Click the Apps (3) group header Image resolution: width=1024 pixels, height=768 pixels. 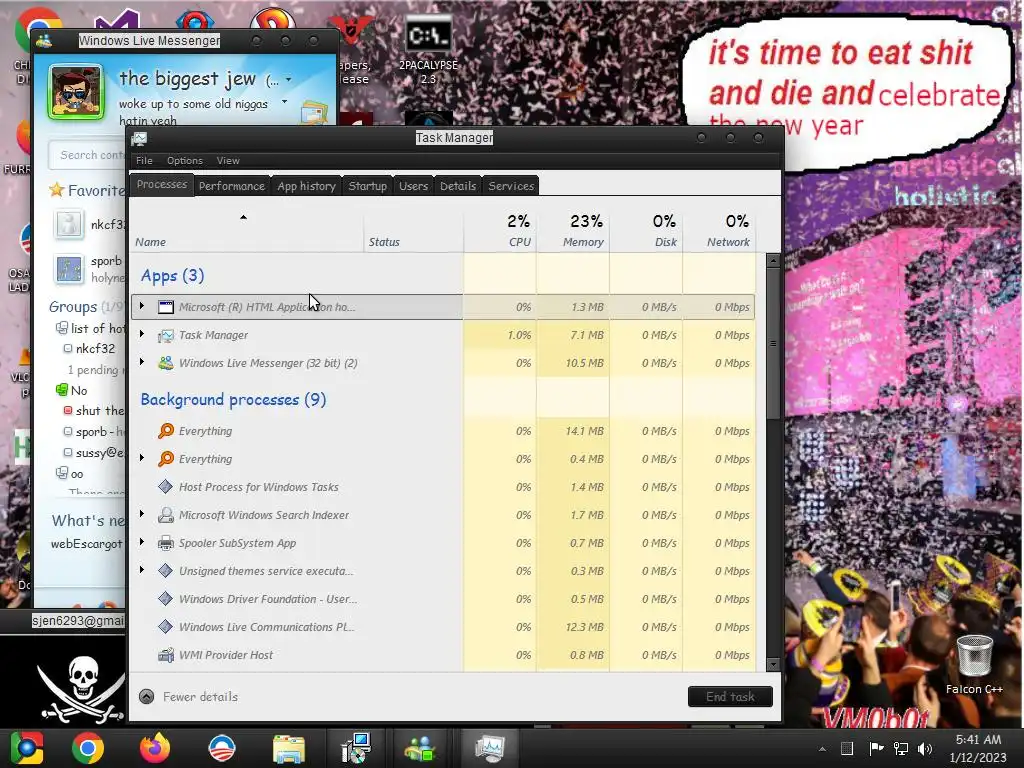point(172,276)
